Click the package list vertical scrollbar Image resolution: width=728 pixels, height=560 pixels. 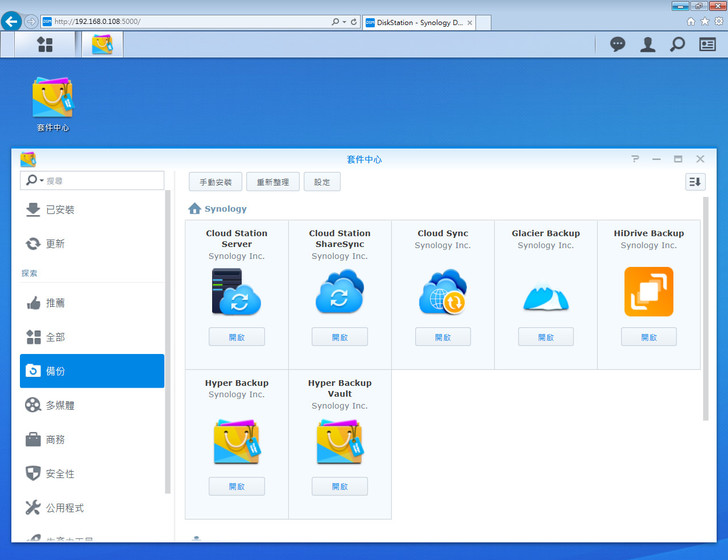pos(705,300)
